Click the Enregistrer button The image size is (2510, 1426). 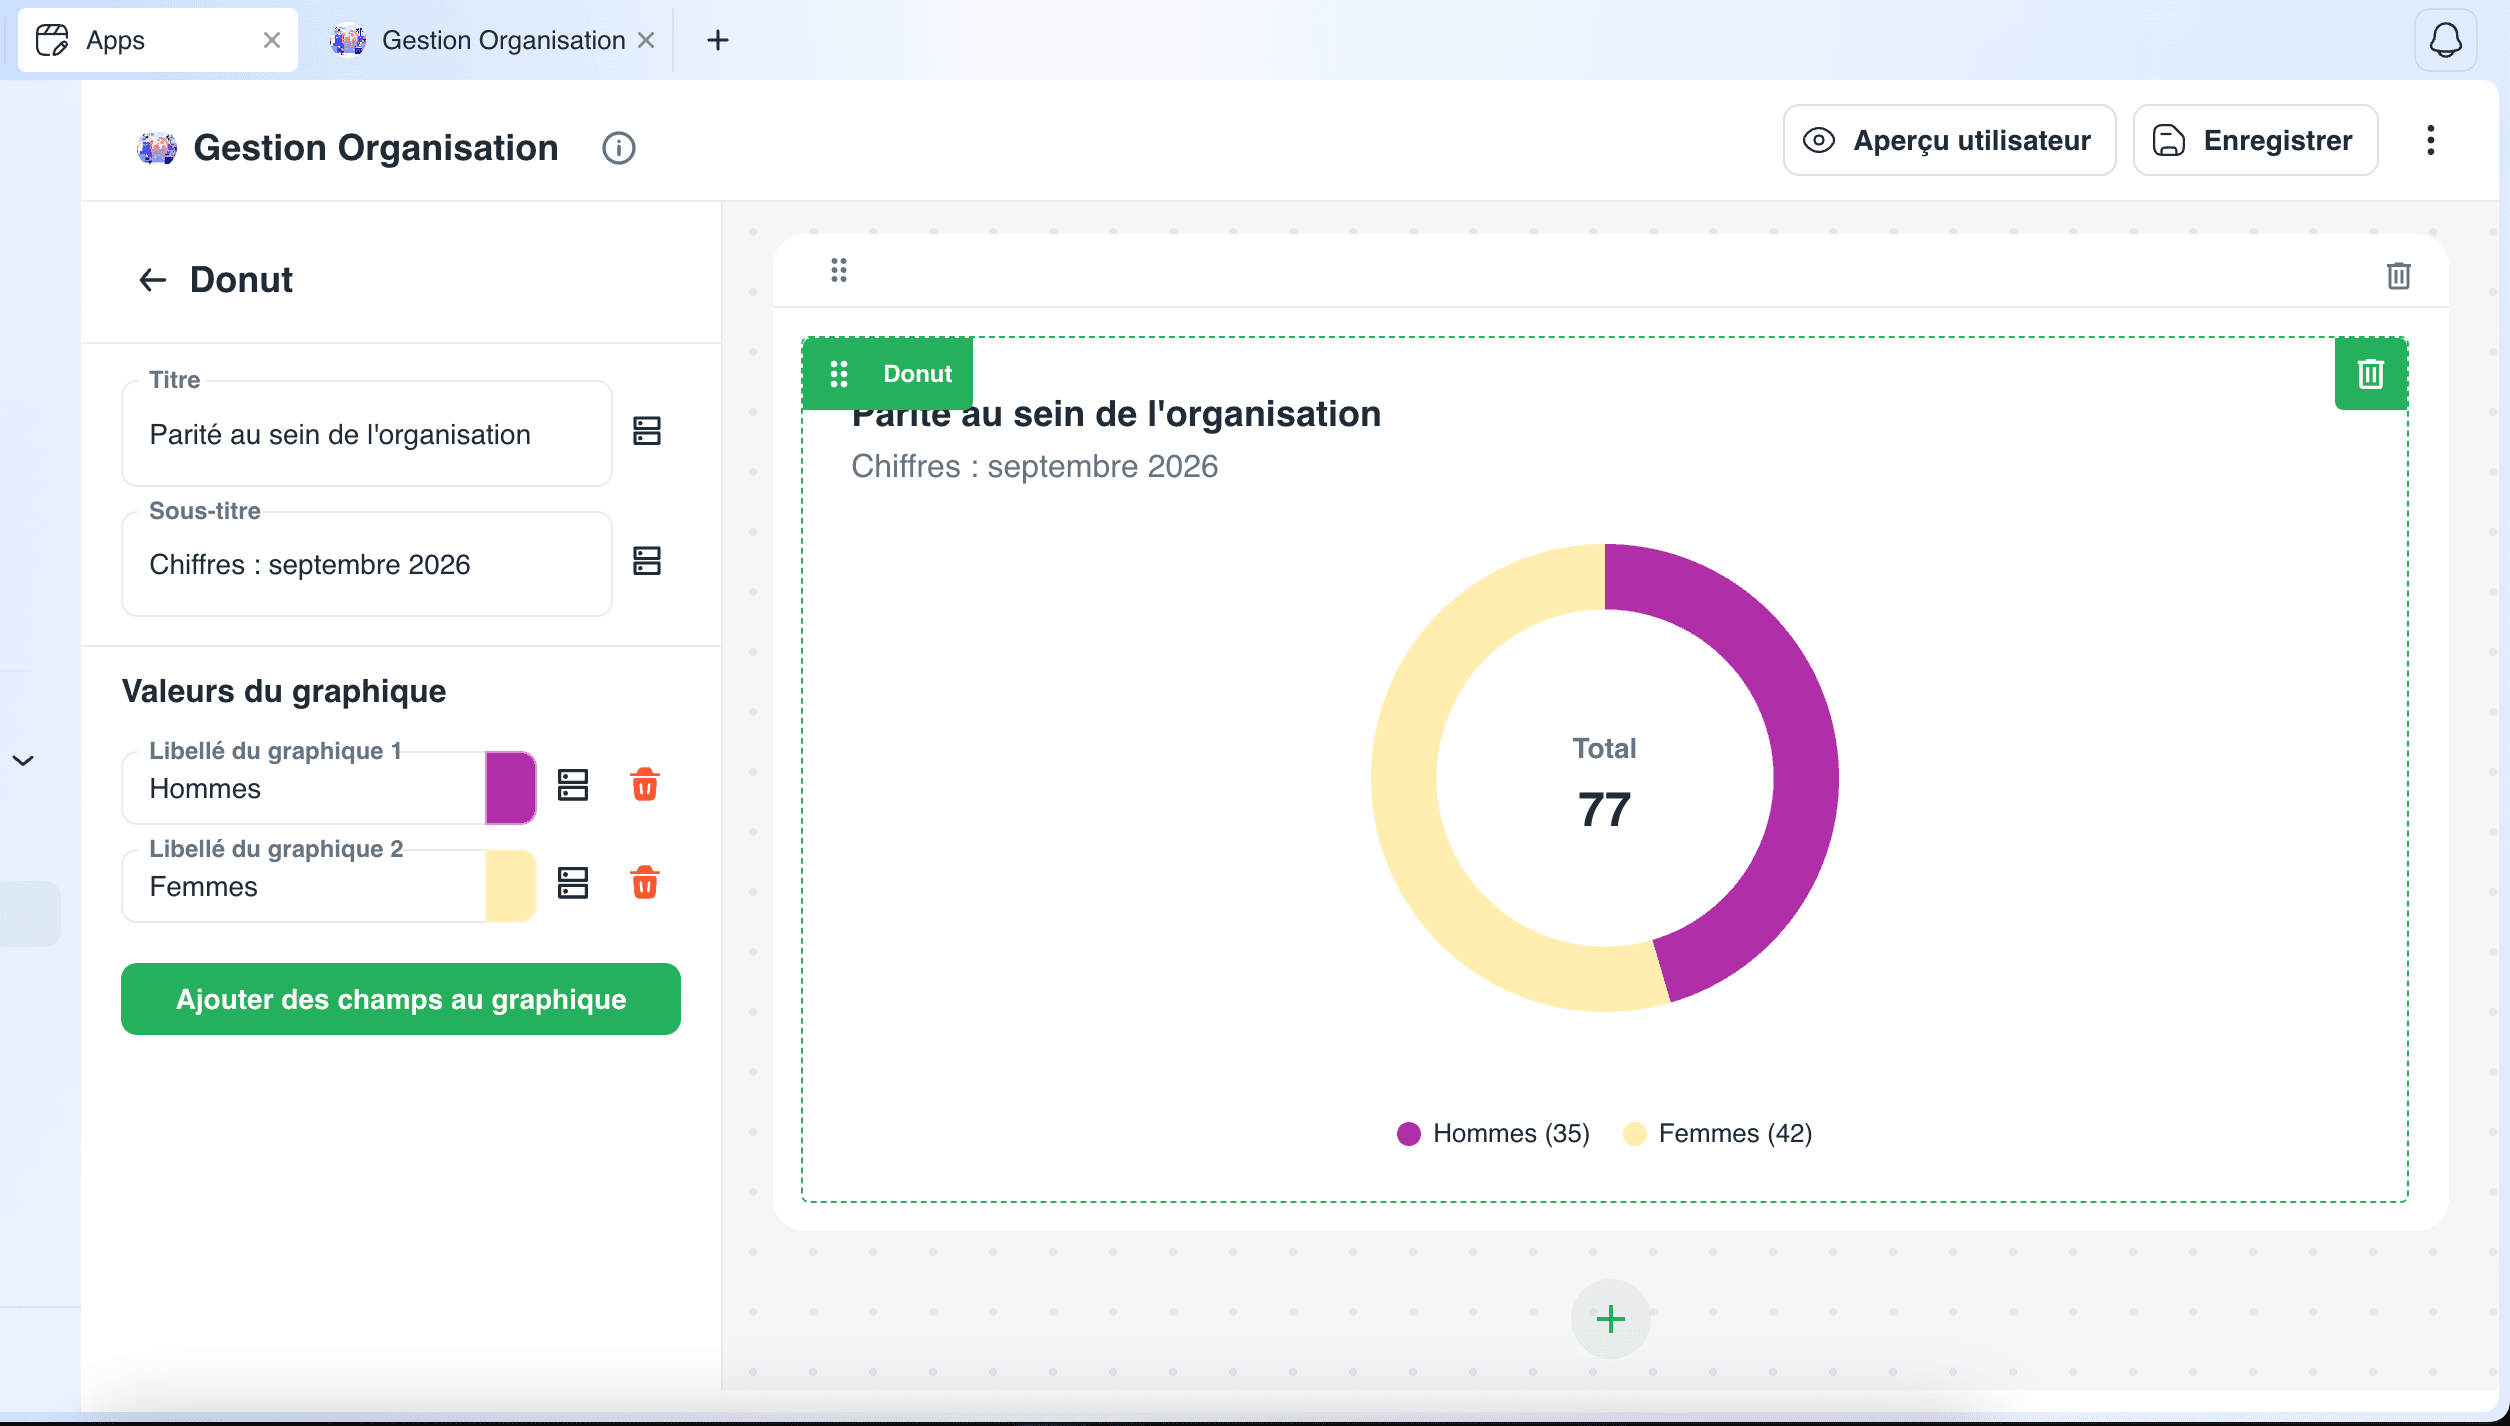click(2256, 140)
